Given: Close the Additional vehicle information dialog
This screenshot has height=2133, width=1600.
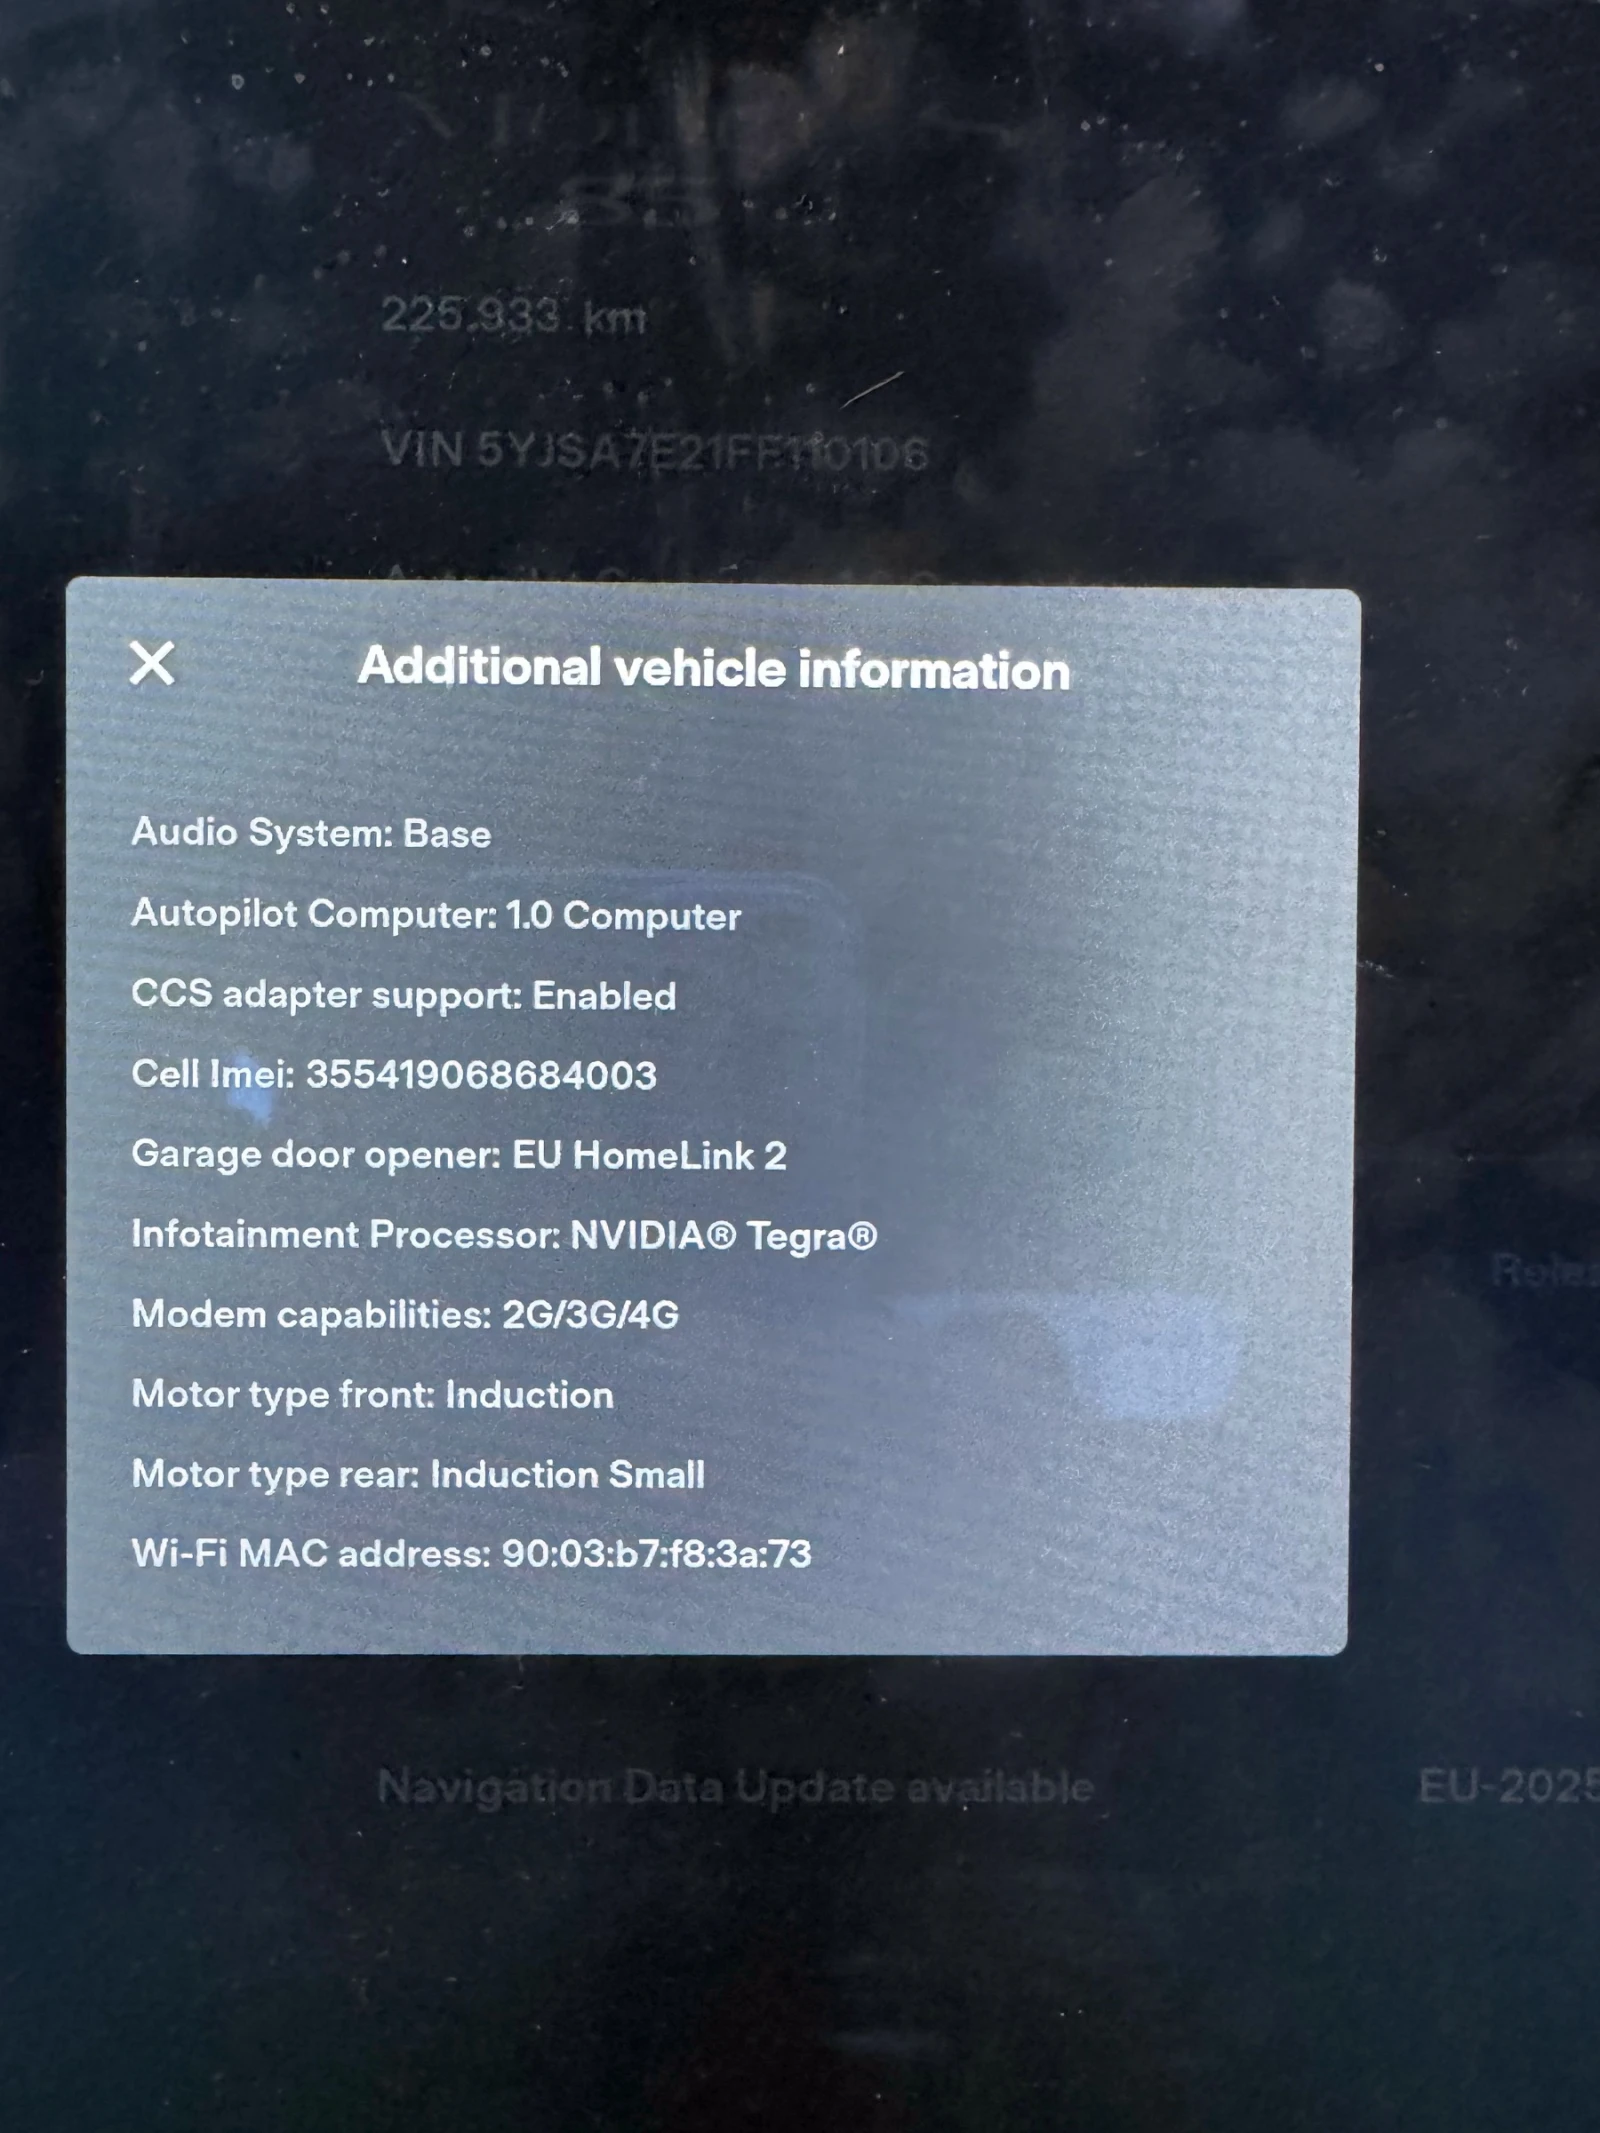Looking at the screenshot, I should pyautogui.click(x=152, y=663).
